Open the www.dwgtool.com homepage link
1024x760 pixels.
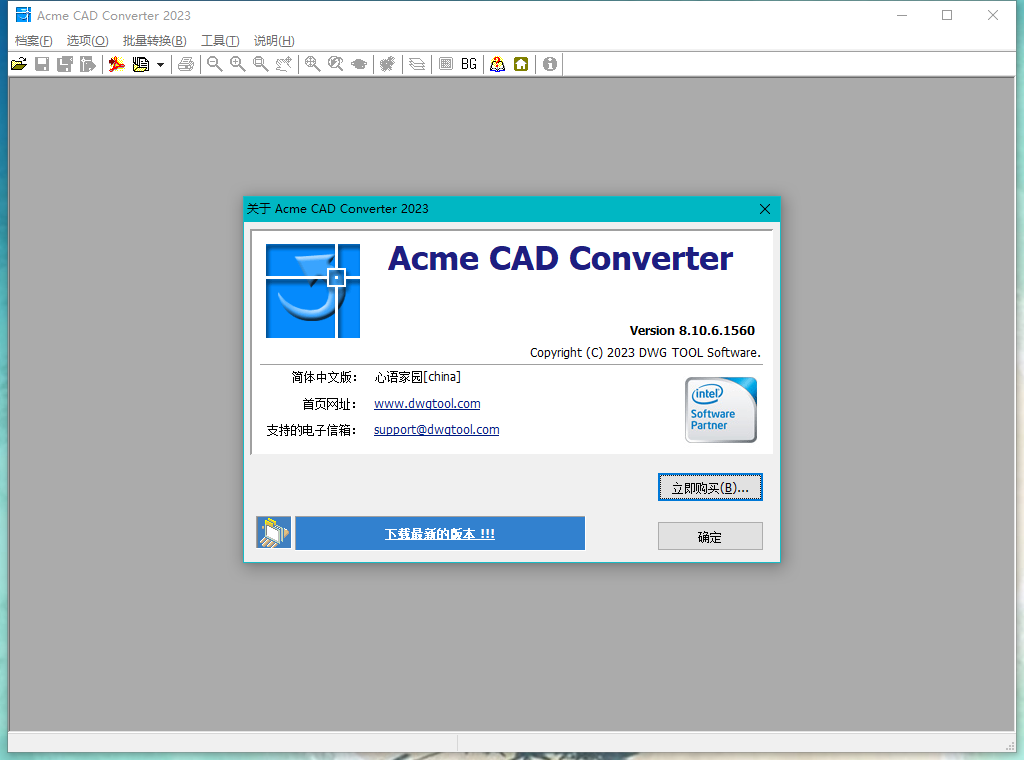(x=427, y=404)
